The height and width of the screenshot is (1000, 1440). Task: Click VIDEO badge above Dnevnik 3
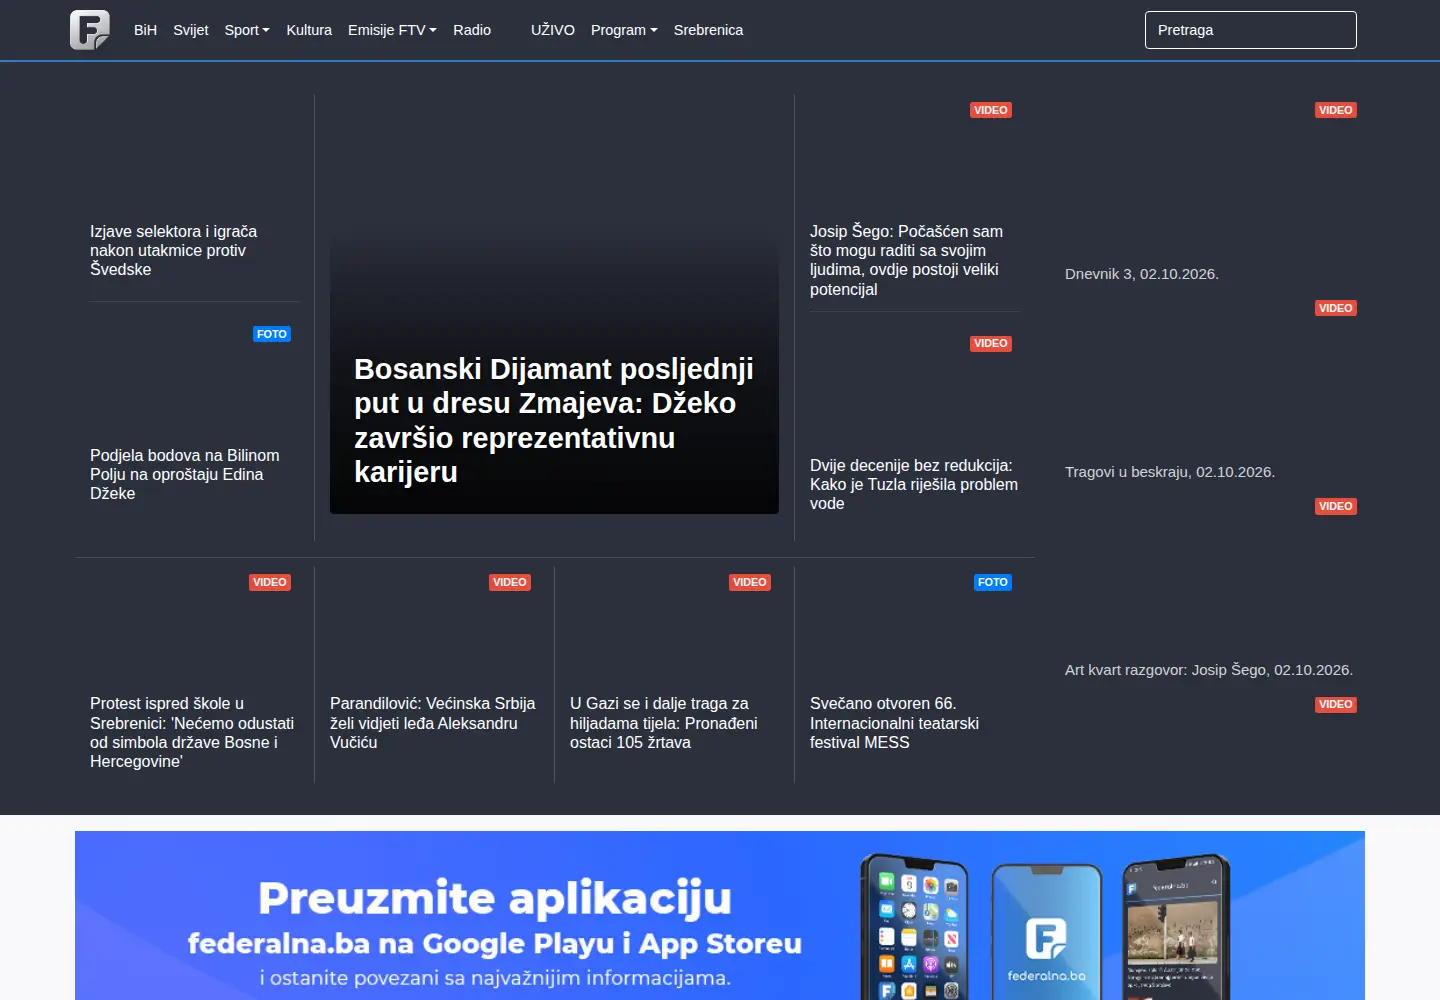tap(1336, 110)
